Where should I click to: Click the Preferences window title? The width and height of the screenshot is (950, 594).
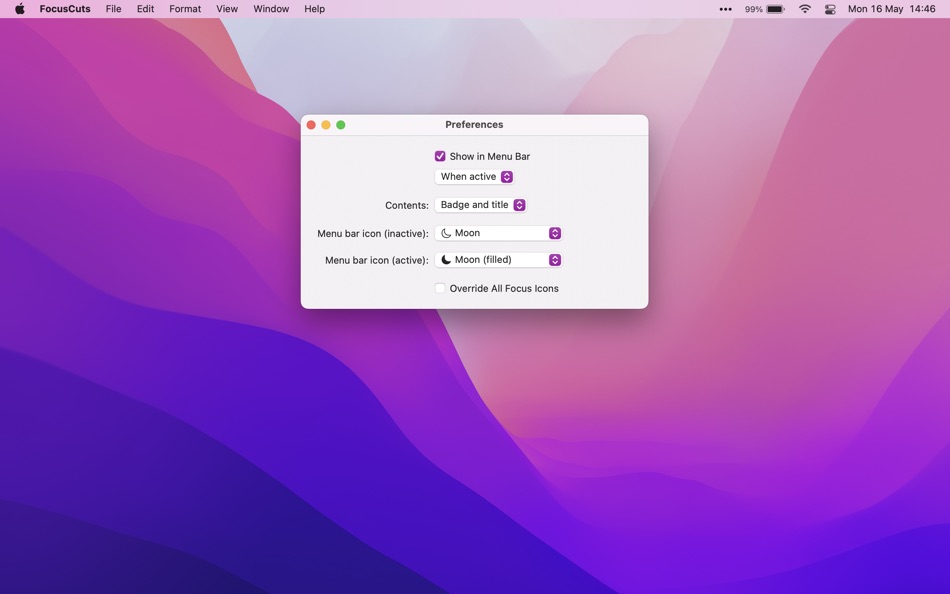(x=474, y=124)
